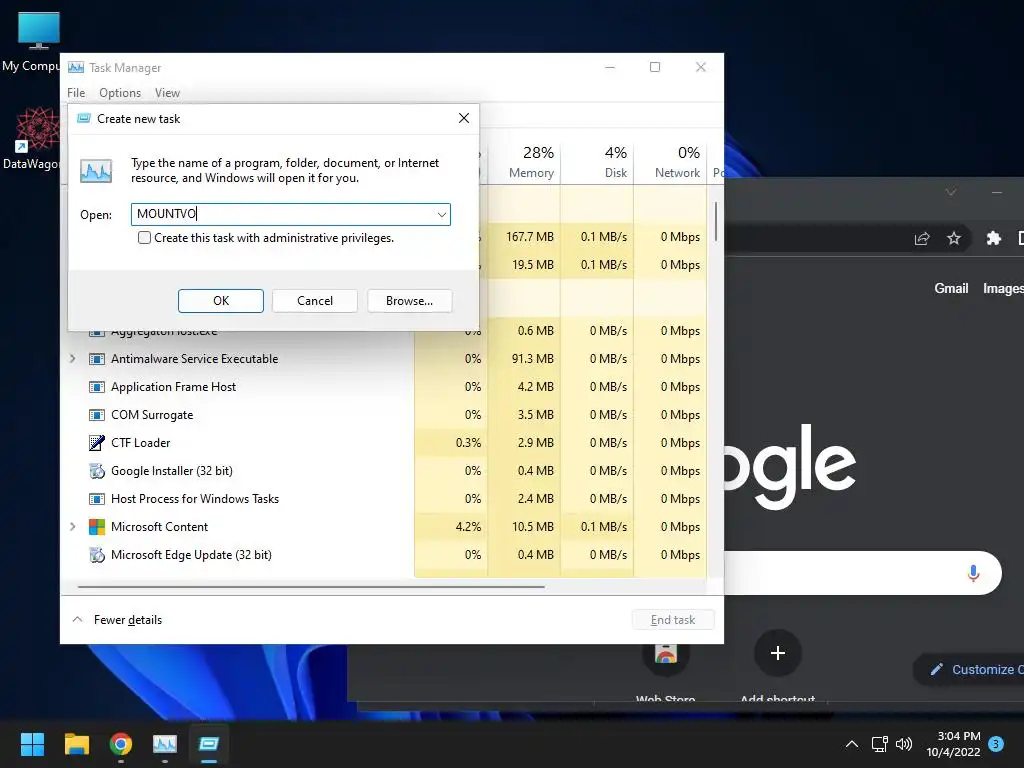Open the Images link in Chrome
This screenshot has height=768, width=1024.
pos(1003,288)
